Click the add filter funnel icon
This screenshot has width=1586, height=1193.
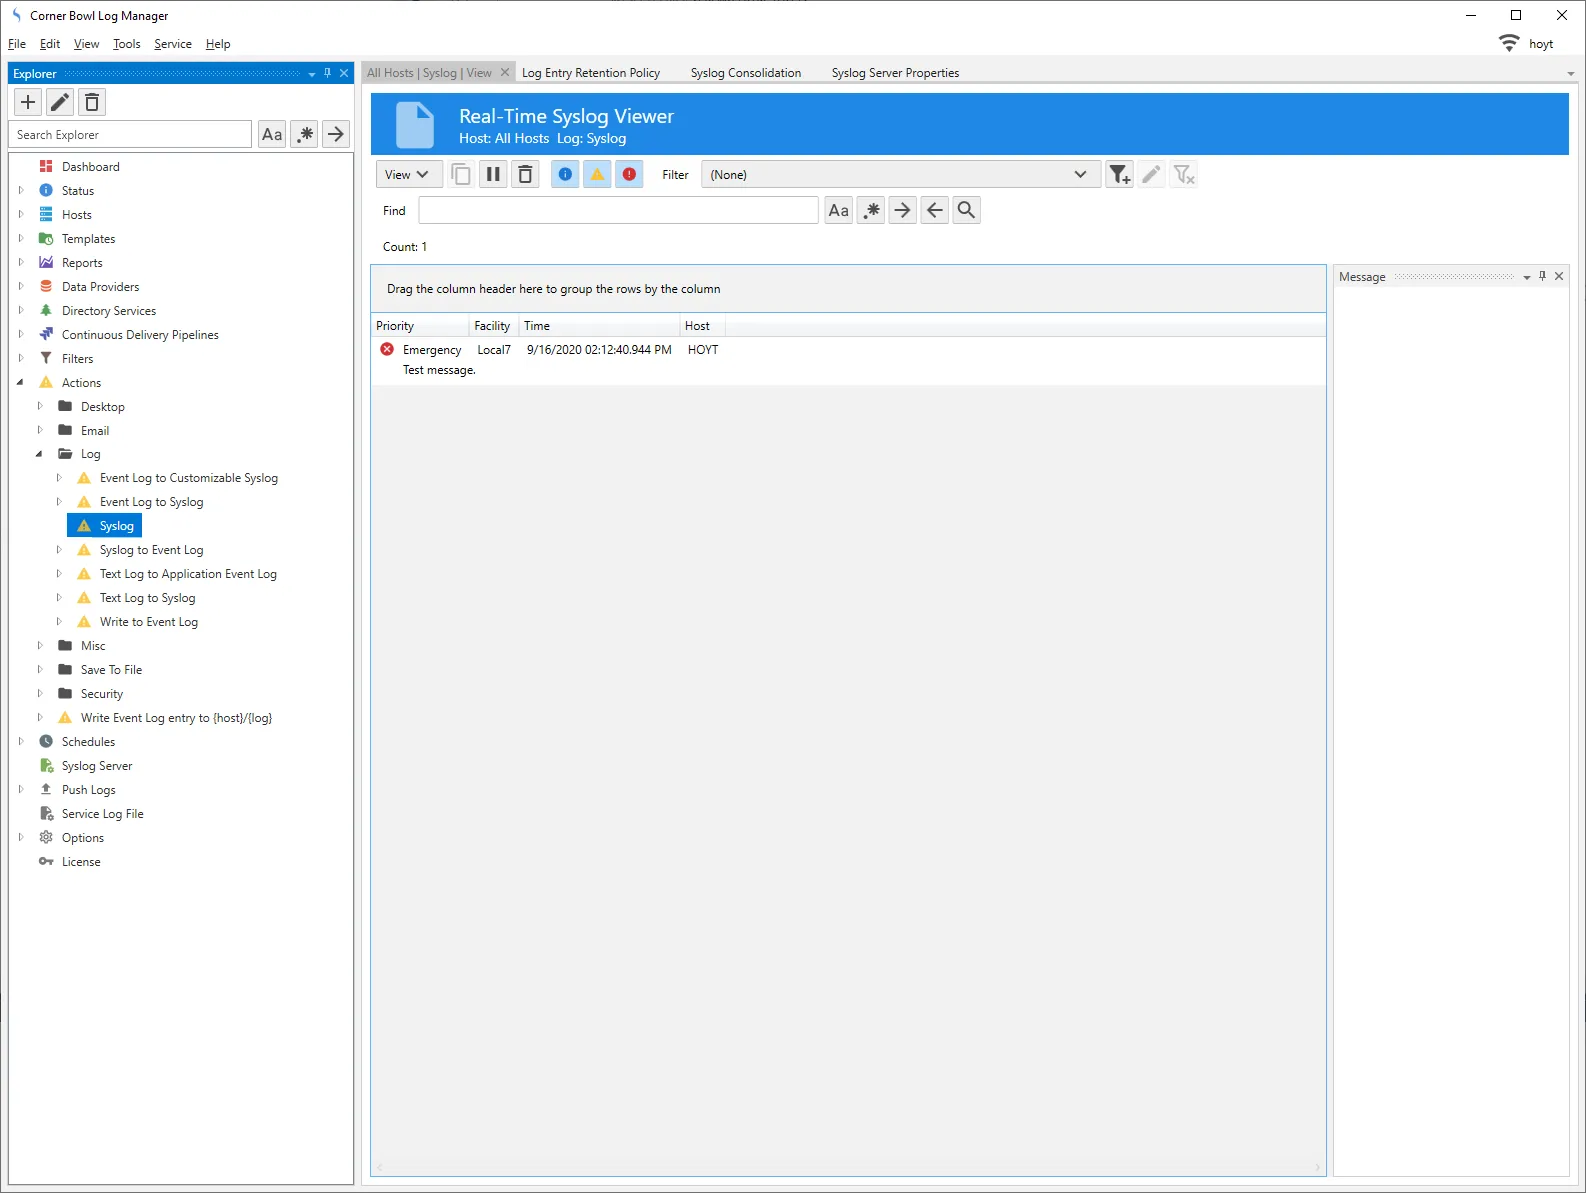coord(1119,175)
